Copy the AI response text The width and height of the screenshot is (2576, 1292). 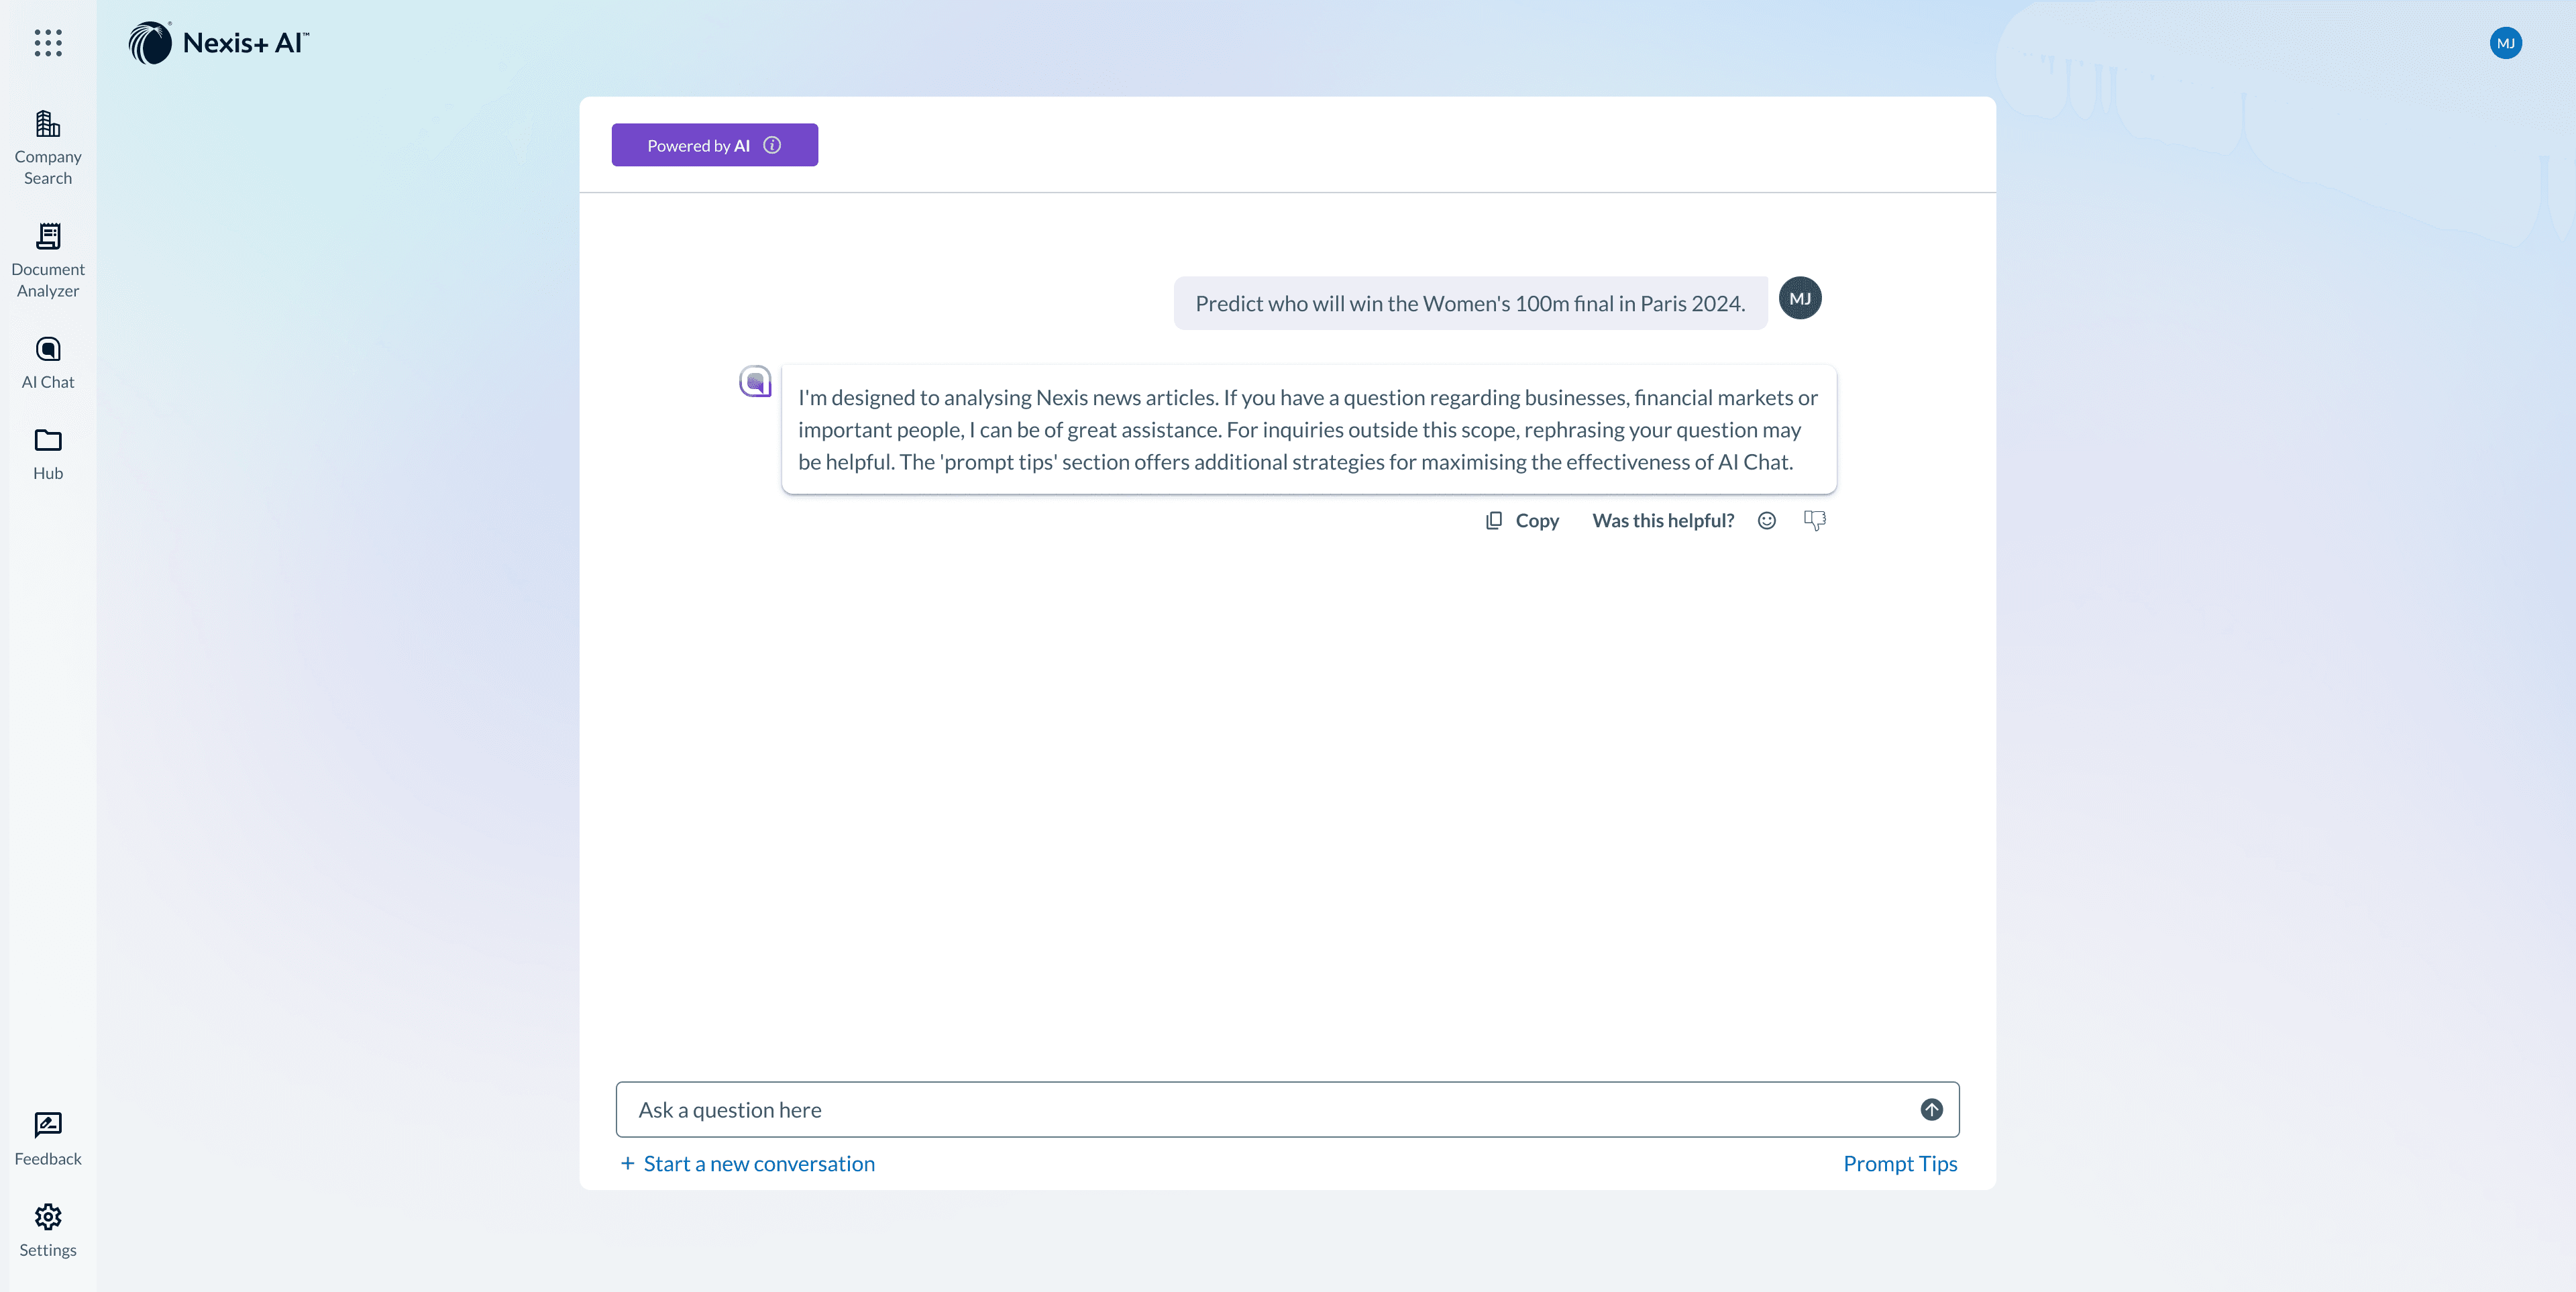pyautogui.click(x=1522, y=520)
